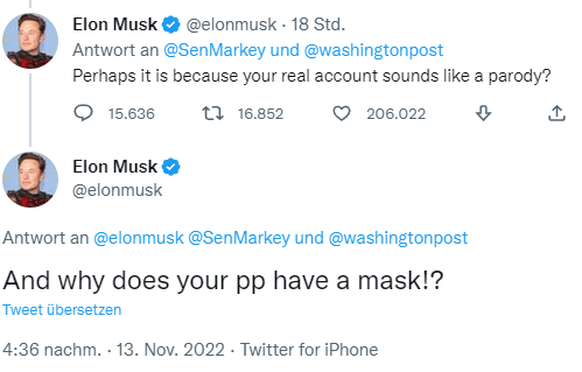Click 206.022 likes count
Viewport: 582px width, 372px height.
click(x=396, y=114)
